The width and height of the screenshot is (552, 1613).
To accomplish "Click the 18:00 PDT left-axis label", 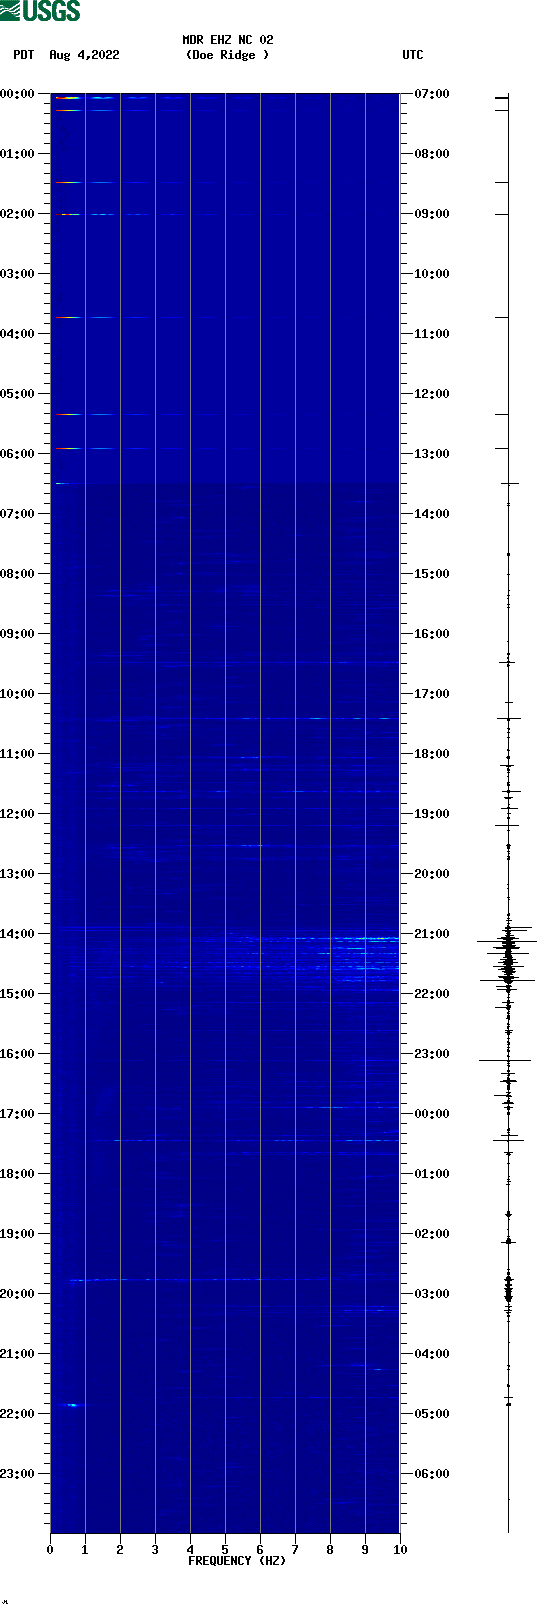I will click(x=17, y=1174).
